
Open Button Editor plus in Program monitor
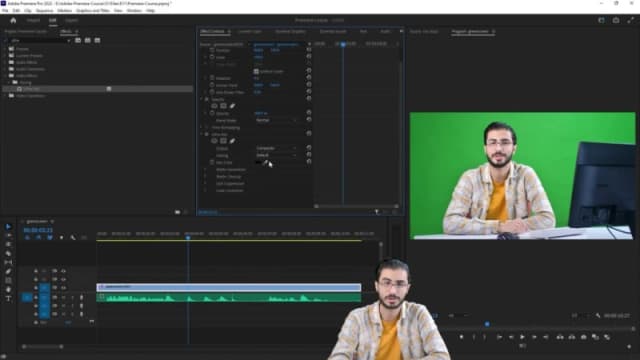[x=629, y=346]
